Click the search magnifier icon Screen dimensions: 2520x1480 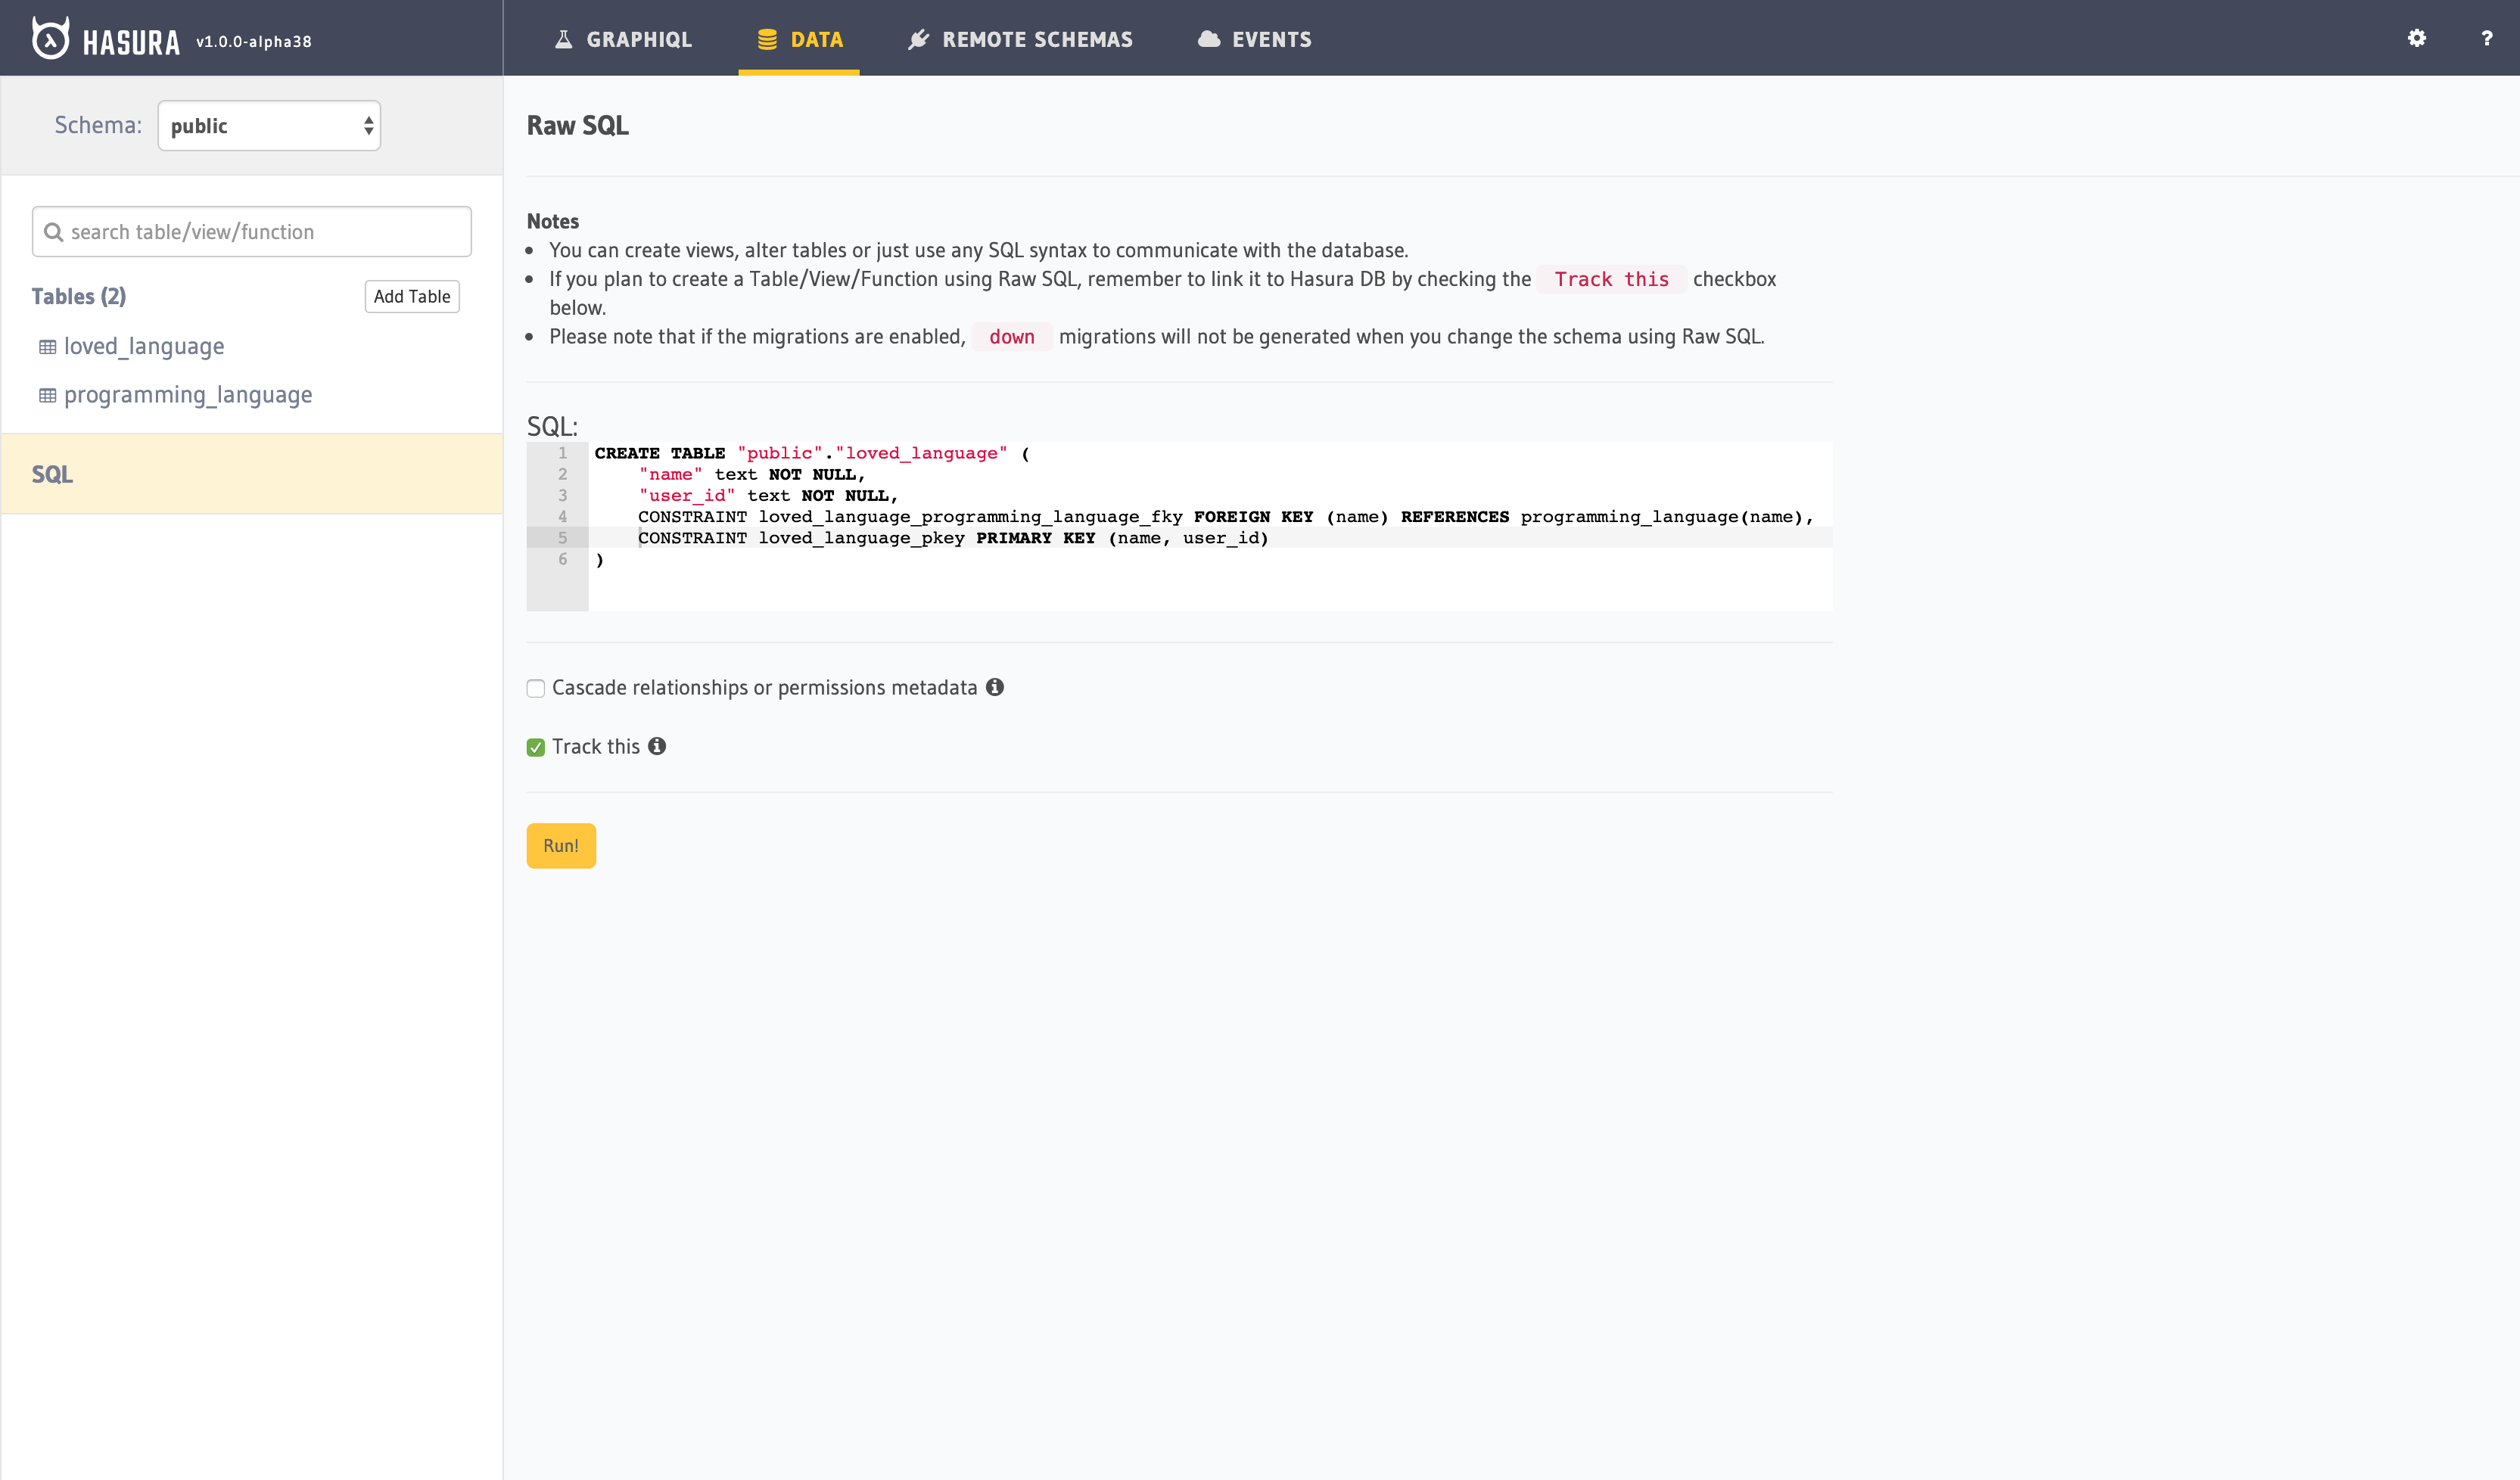point(54,232)
